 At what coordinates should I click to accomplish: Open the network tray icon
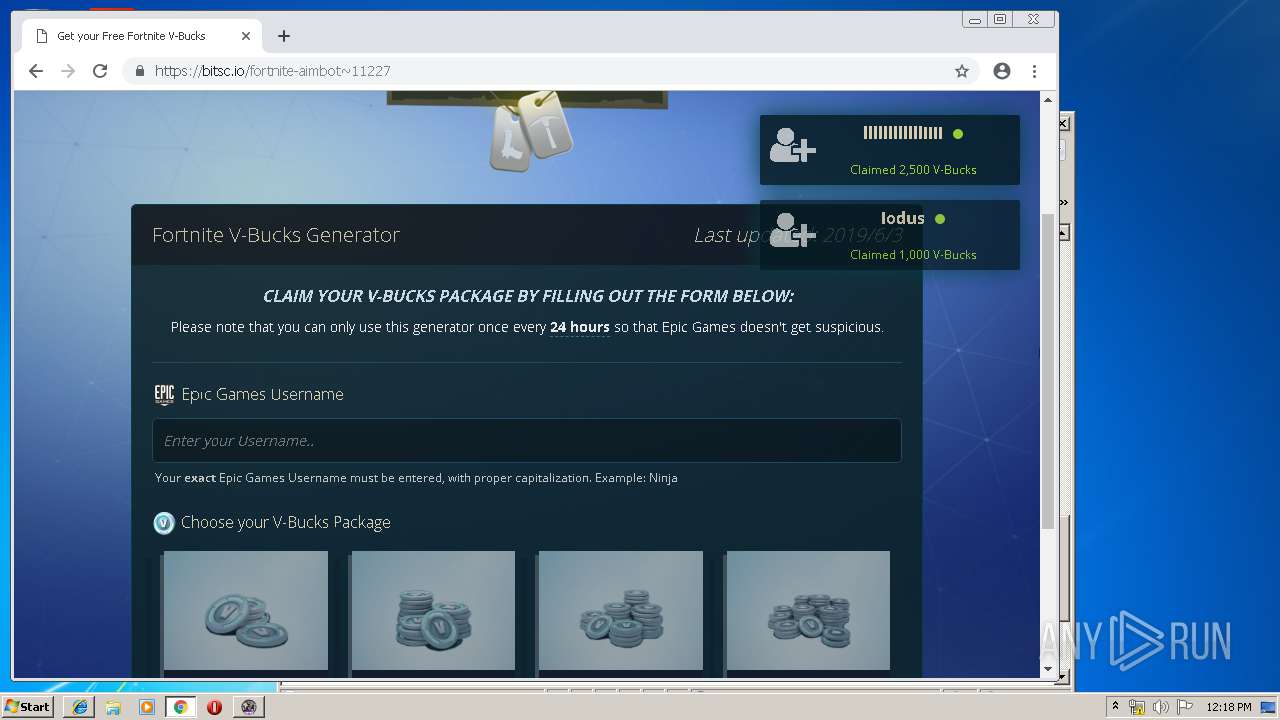1137,707
